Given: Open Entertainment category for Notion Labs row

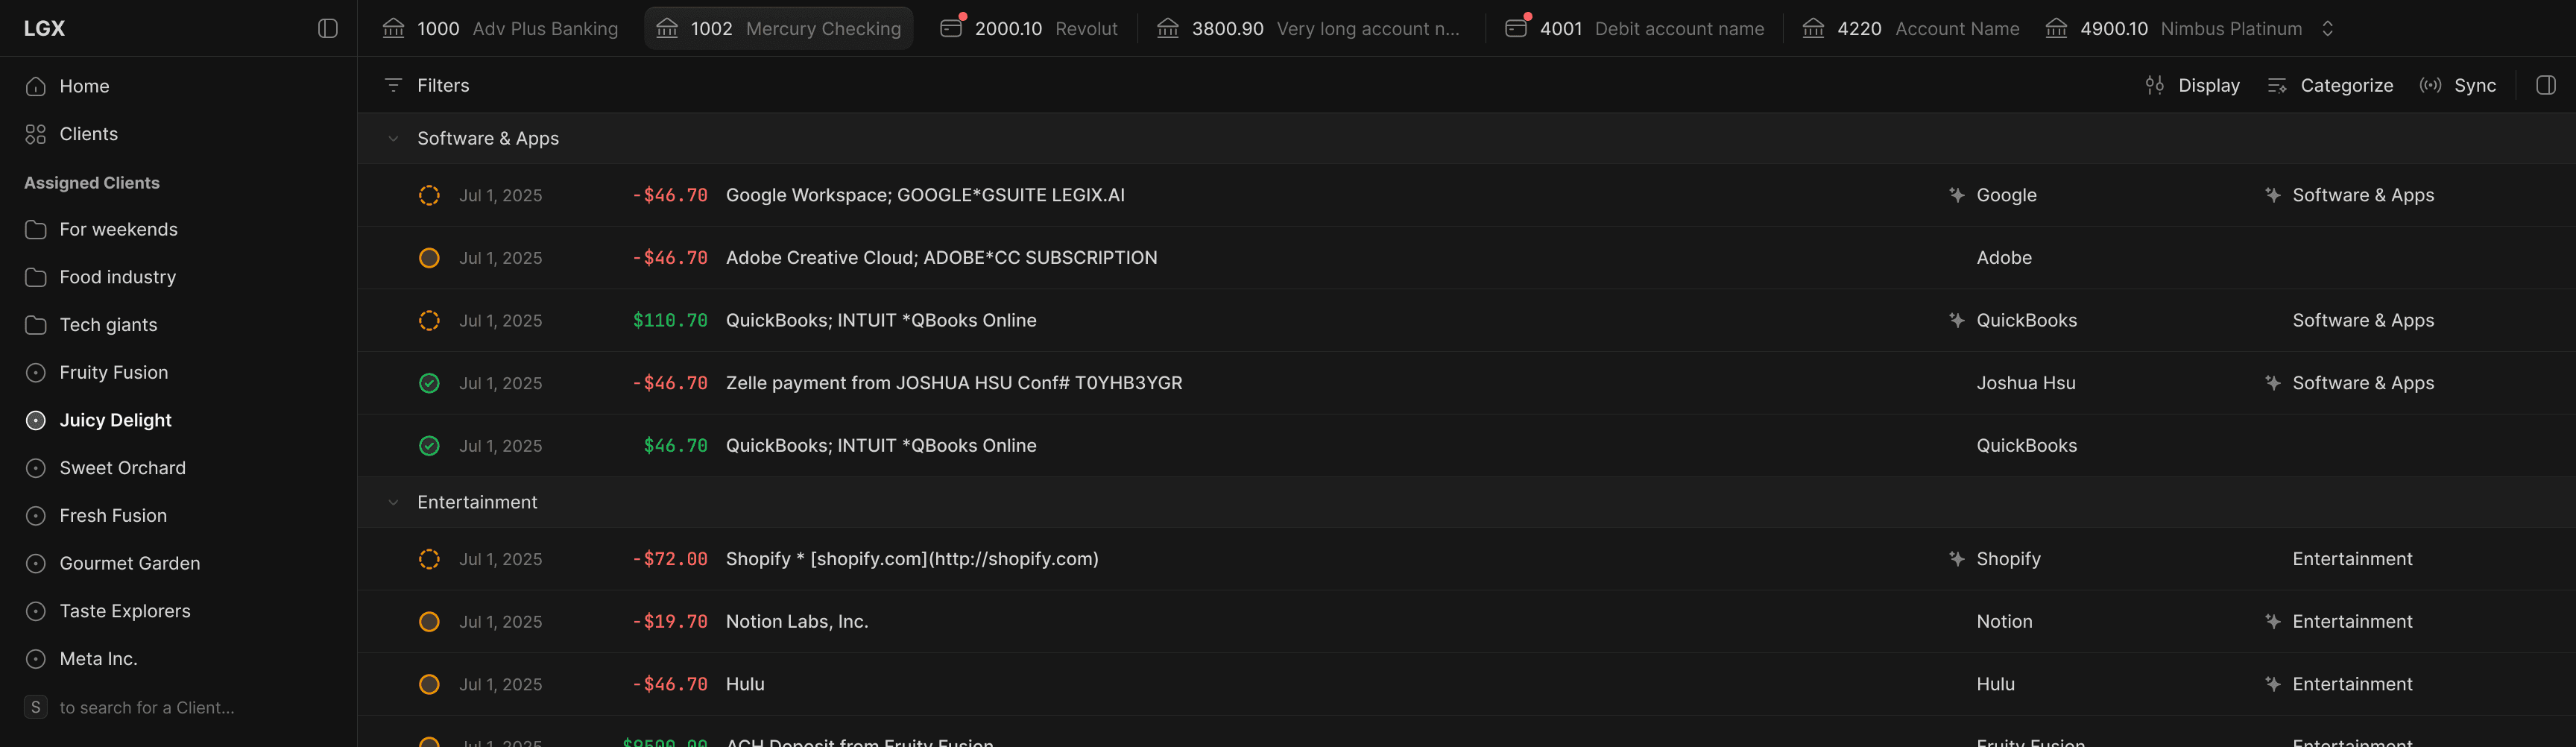Looking at the screenshot, I should [x=2352, y=622].
